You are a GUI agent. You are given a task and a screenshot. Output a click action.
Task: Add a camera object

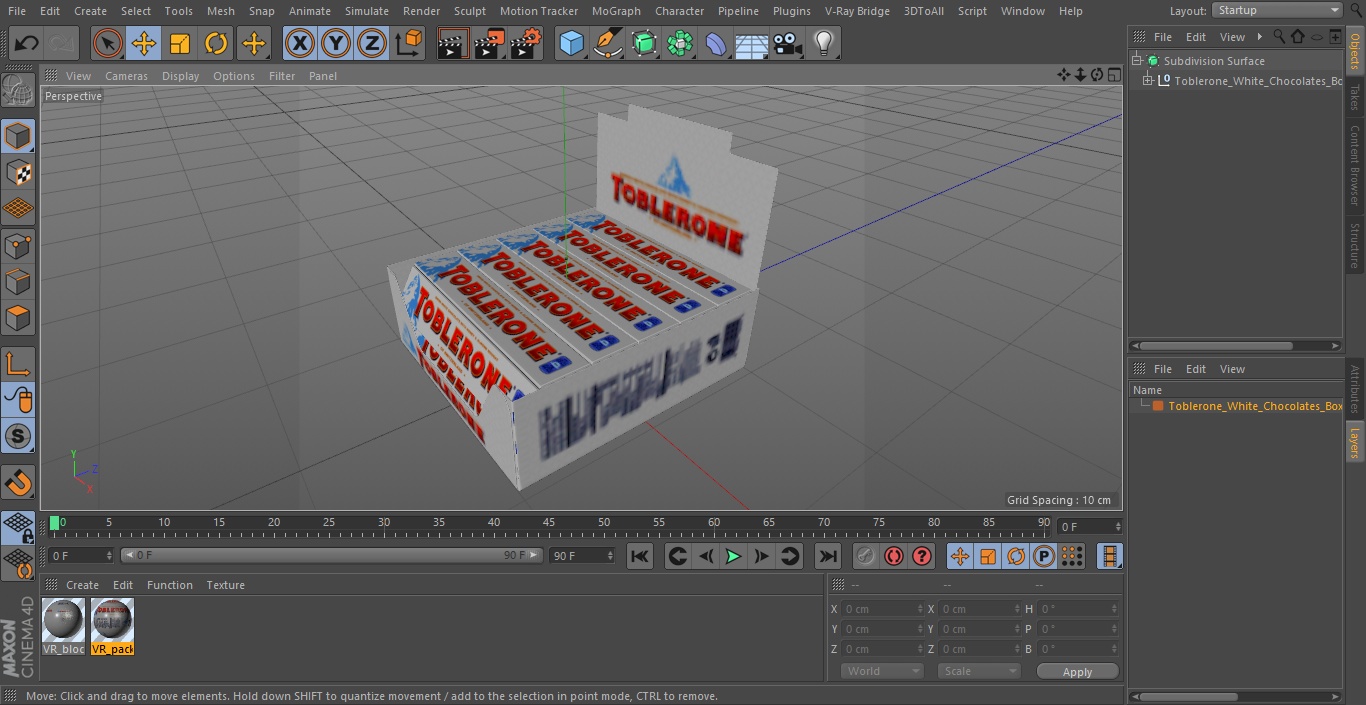[788, 43]
